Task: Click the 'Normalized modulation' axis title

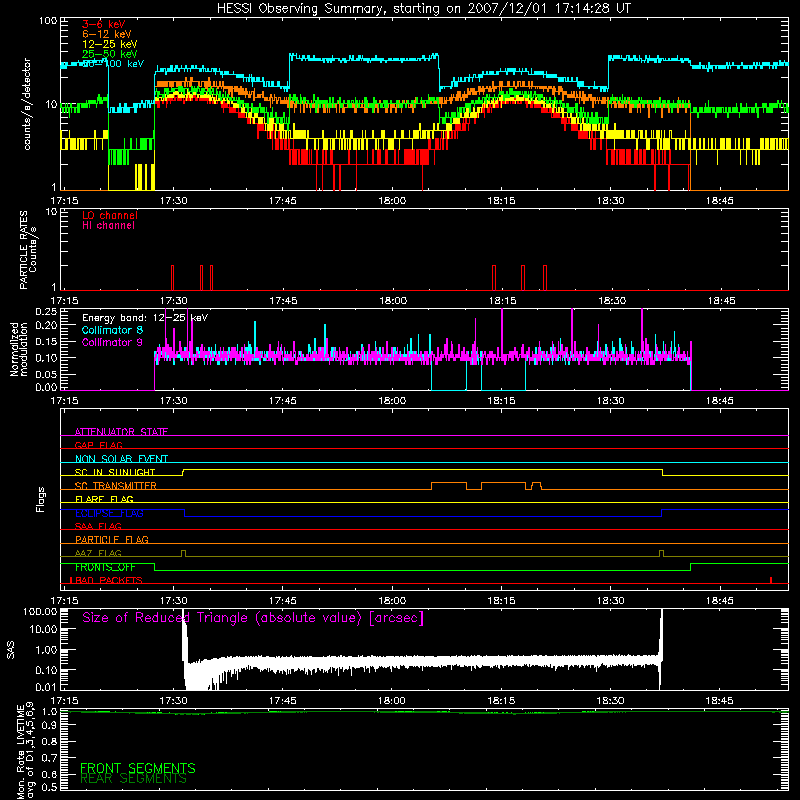Action: (x=19, y=349)
